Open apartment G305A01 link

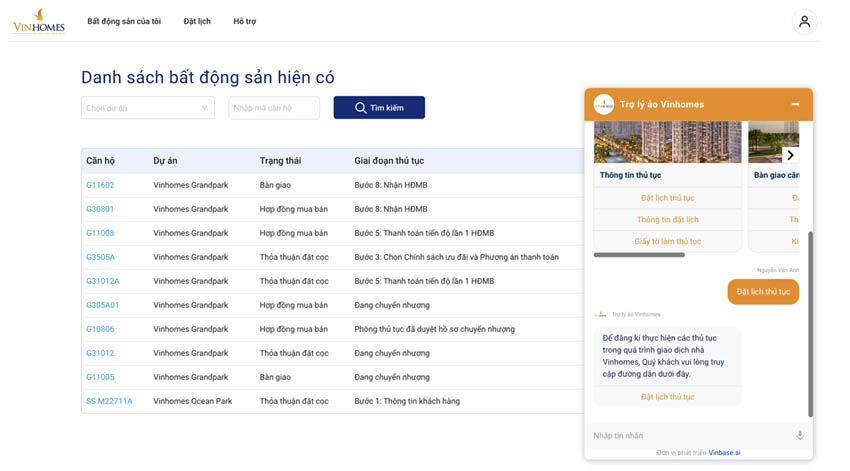coord(102,305)
